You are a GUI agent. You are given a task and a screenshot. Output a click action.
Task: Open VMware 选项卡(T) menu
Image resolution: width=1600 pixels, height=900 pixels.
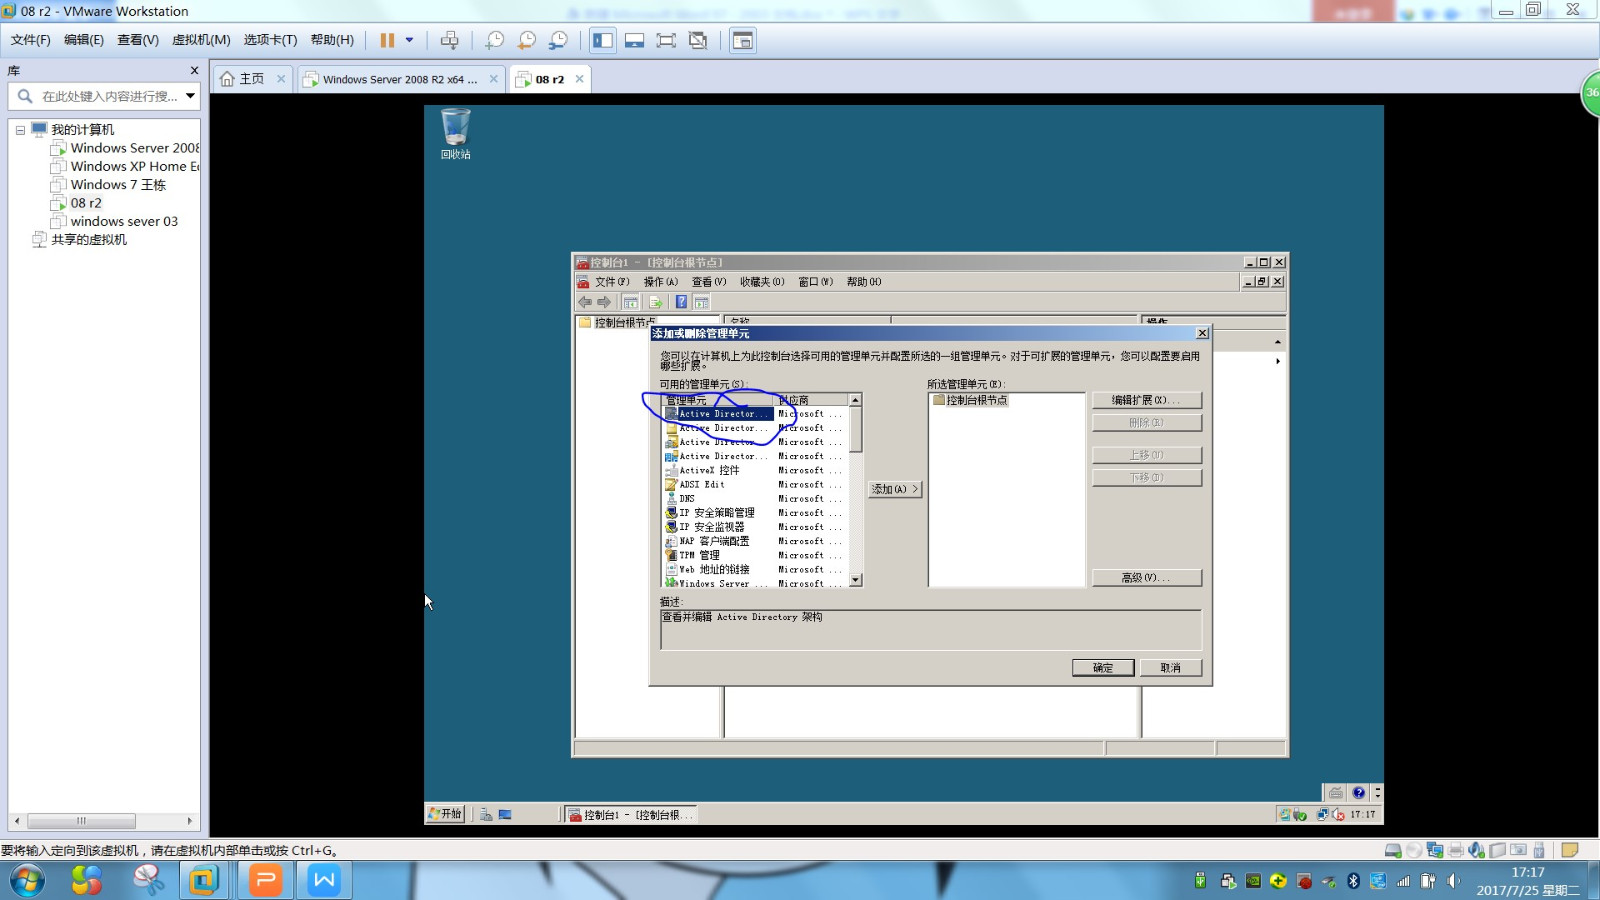coord(270,40)
